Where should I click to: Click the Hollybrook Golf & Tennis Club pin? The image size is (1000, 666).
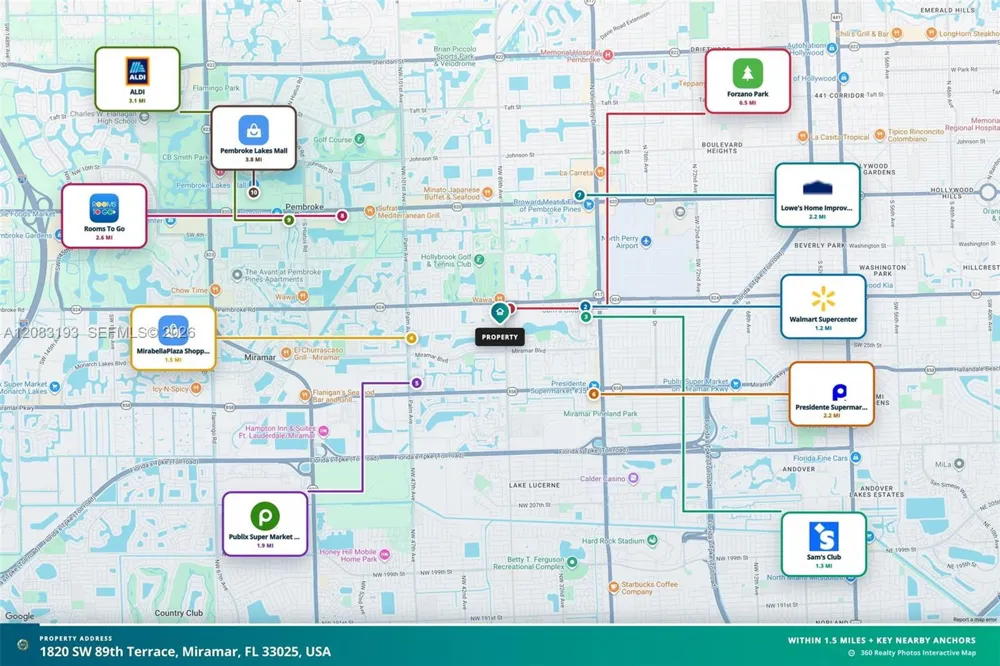coord(479,260)
